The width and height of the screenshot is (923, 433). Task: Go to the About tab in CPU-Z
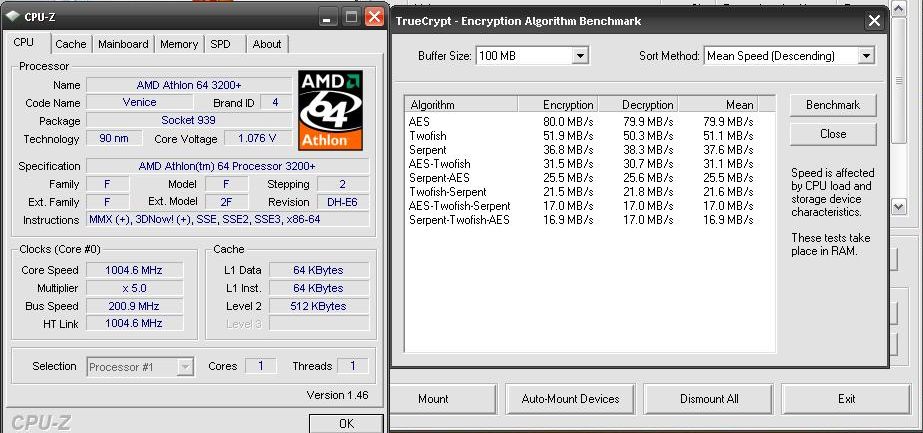point(267,44)
